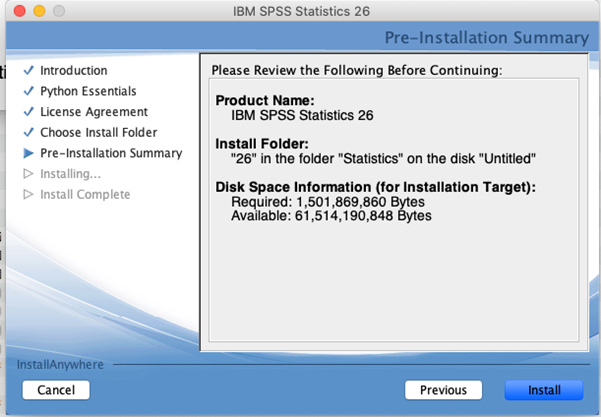
Task: Go back with the Previous button
Action: click(x=443, y=390)
